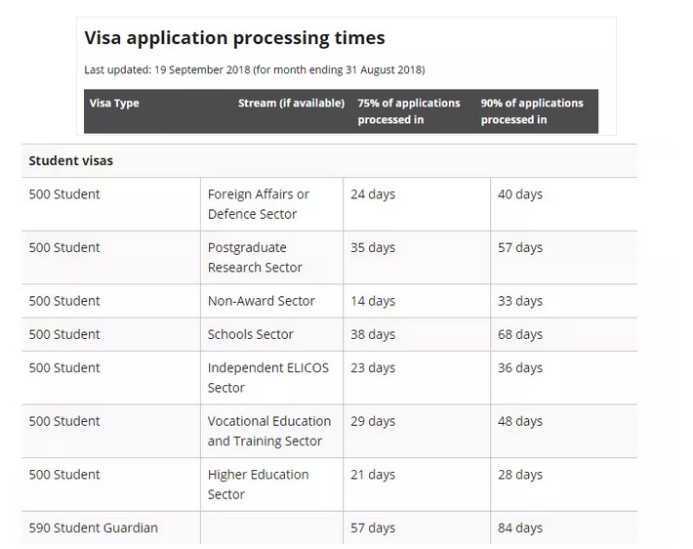Select "Vocational Education and Training Sector" cell
The height and width of the screenshot is (549, 693).
[269, 431]
